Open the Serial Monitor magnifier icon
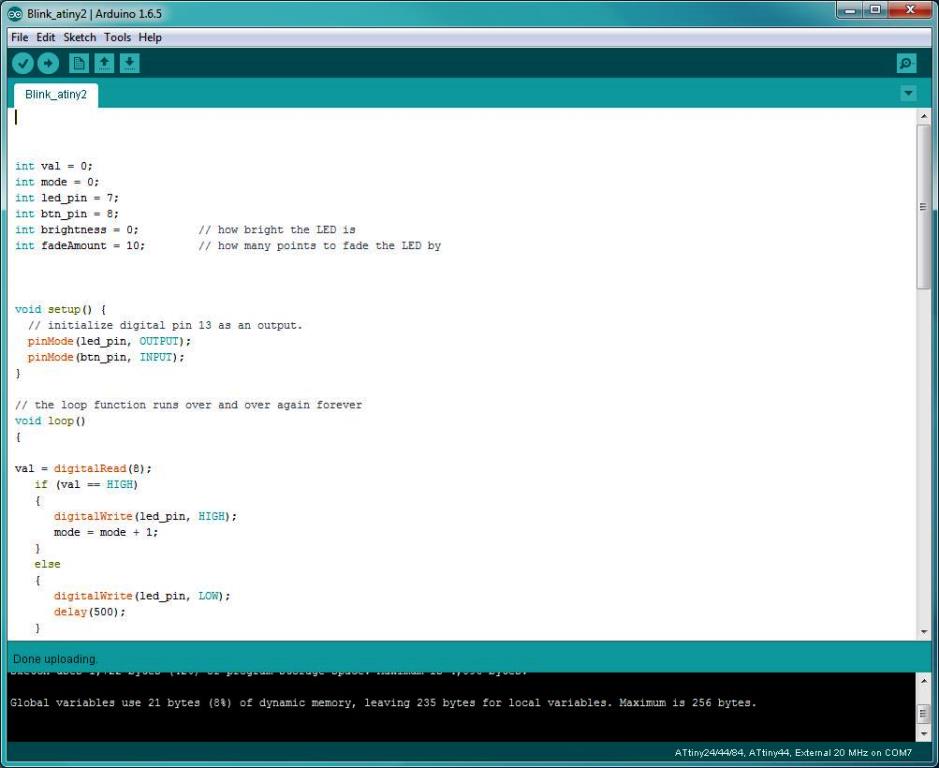Viewport: 939px width, 768px height. coord(906,63)
